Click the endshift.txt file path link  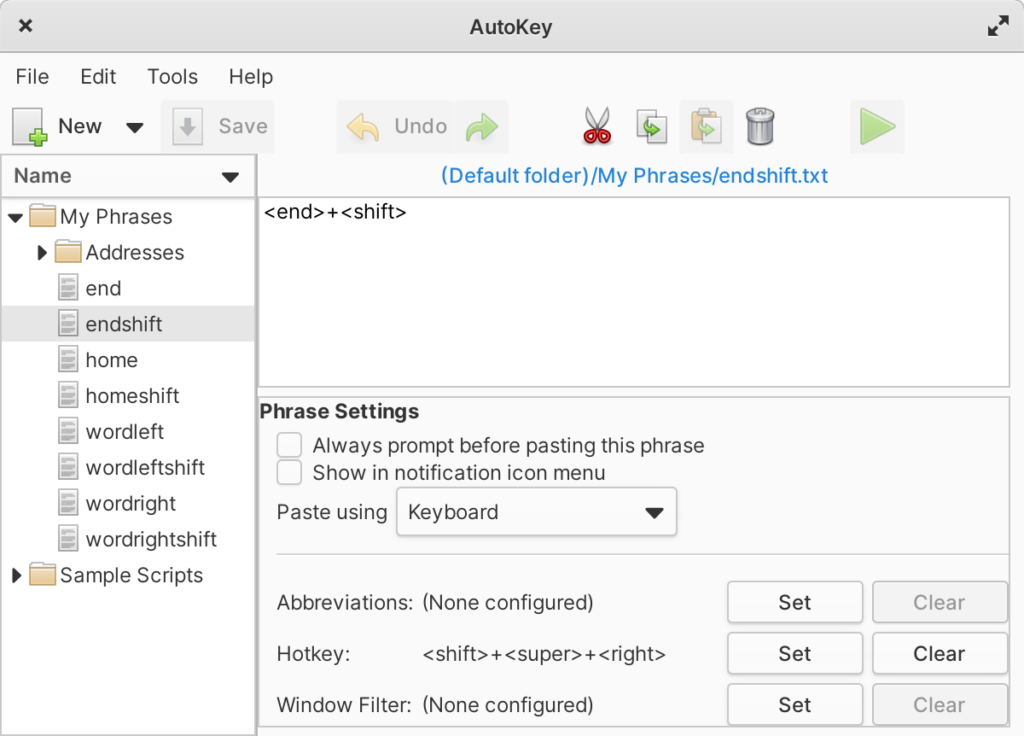click(x=634, y=176)
